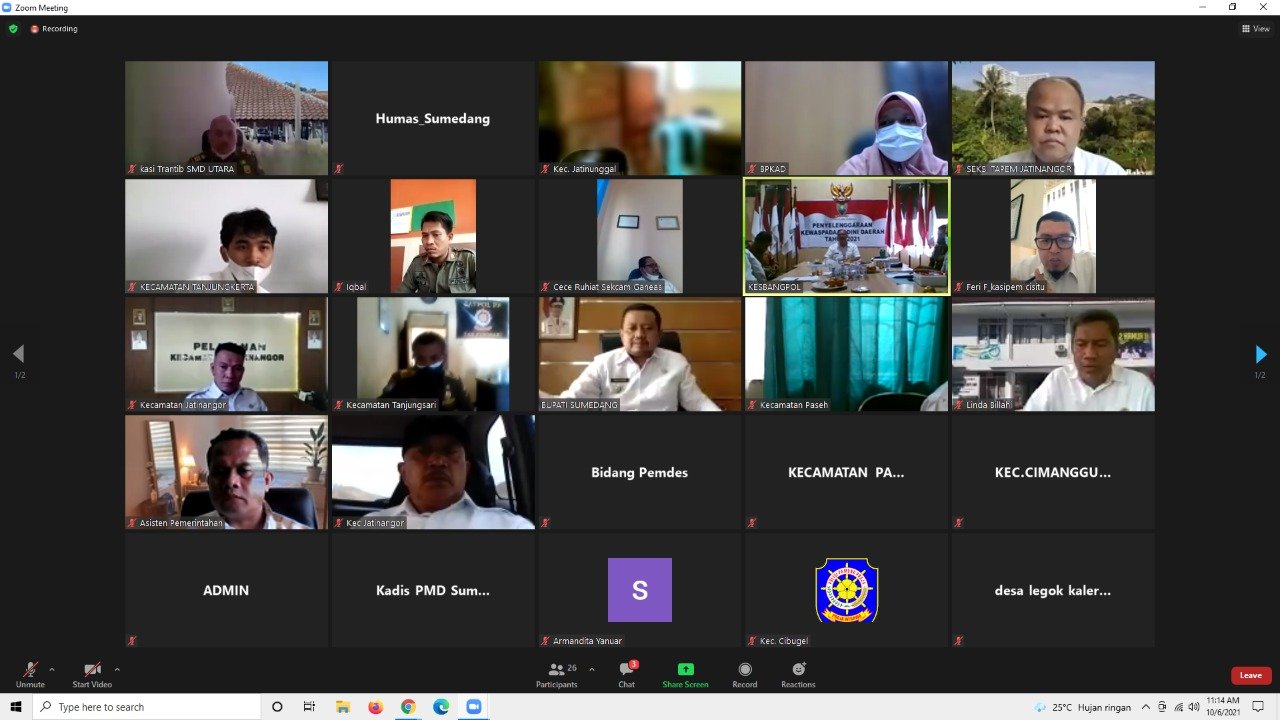Open the View layout menu
Viewport: 1280px width, 720px height.
point(1255,29)
